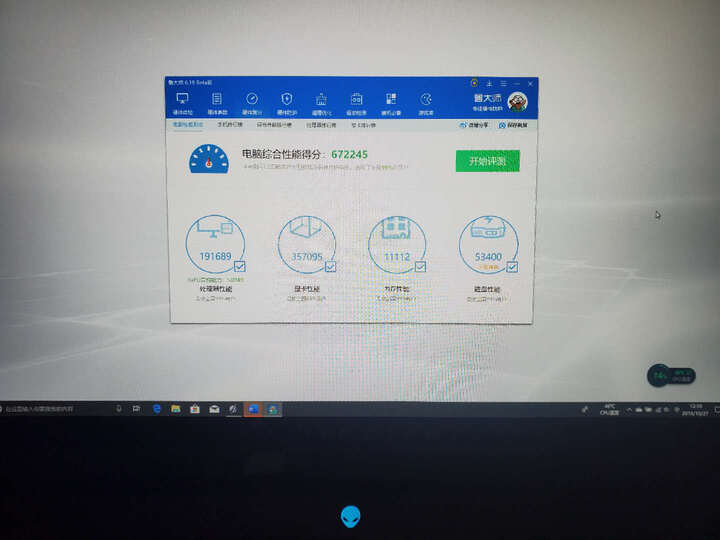Click the save screenshot link

513,125
